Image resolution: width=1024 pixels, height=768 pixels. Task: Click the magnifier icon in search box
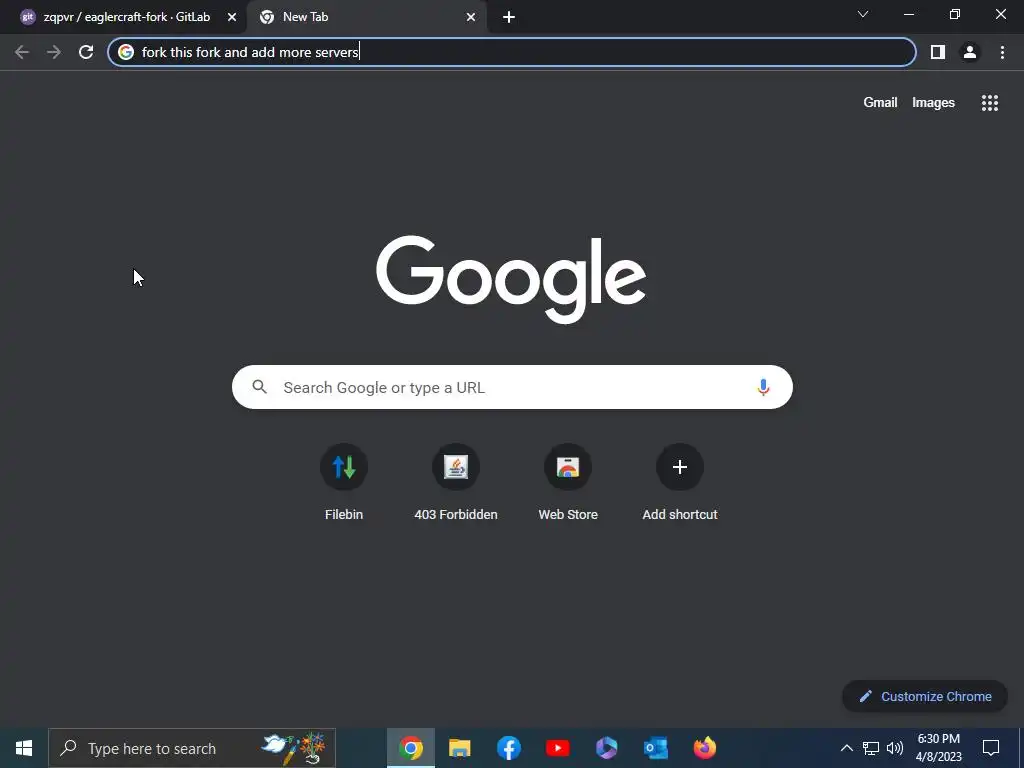[259, 387]
